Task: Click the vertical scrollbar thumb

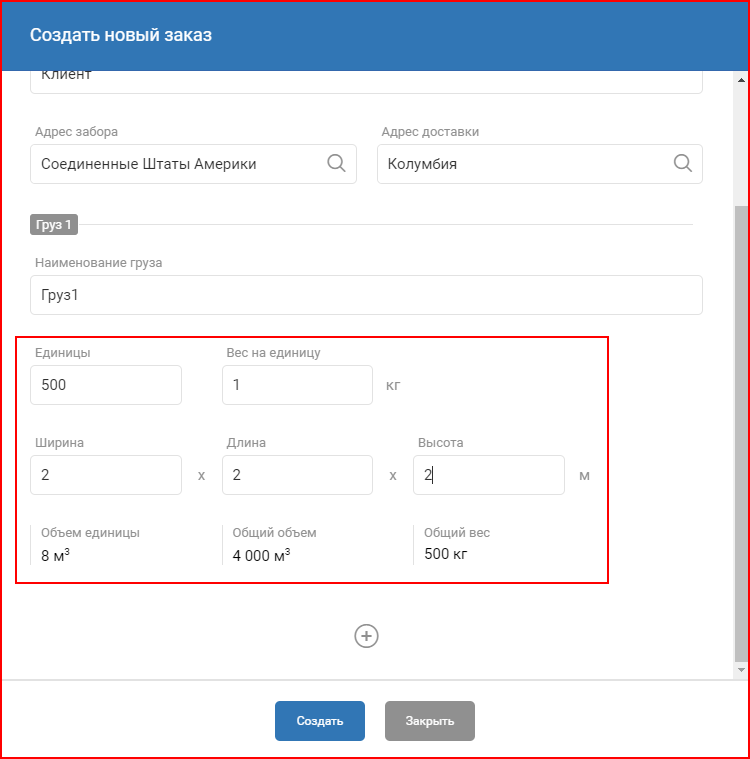Action: (x=741, y=433)
